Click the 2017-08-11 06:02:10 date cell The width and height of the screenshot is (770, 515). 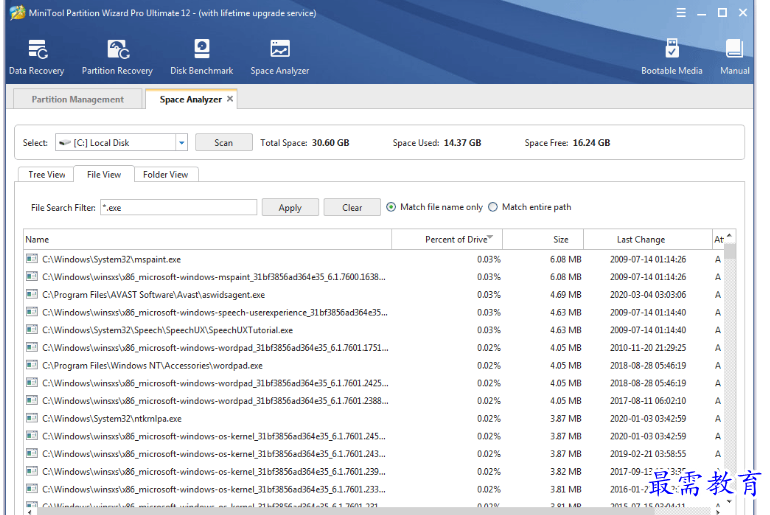[648, 401]
